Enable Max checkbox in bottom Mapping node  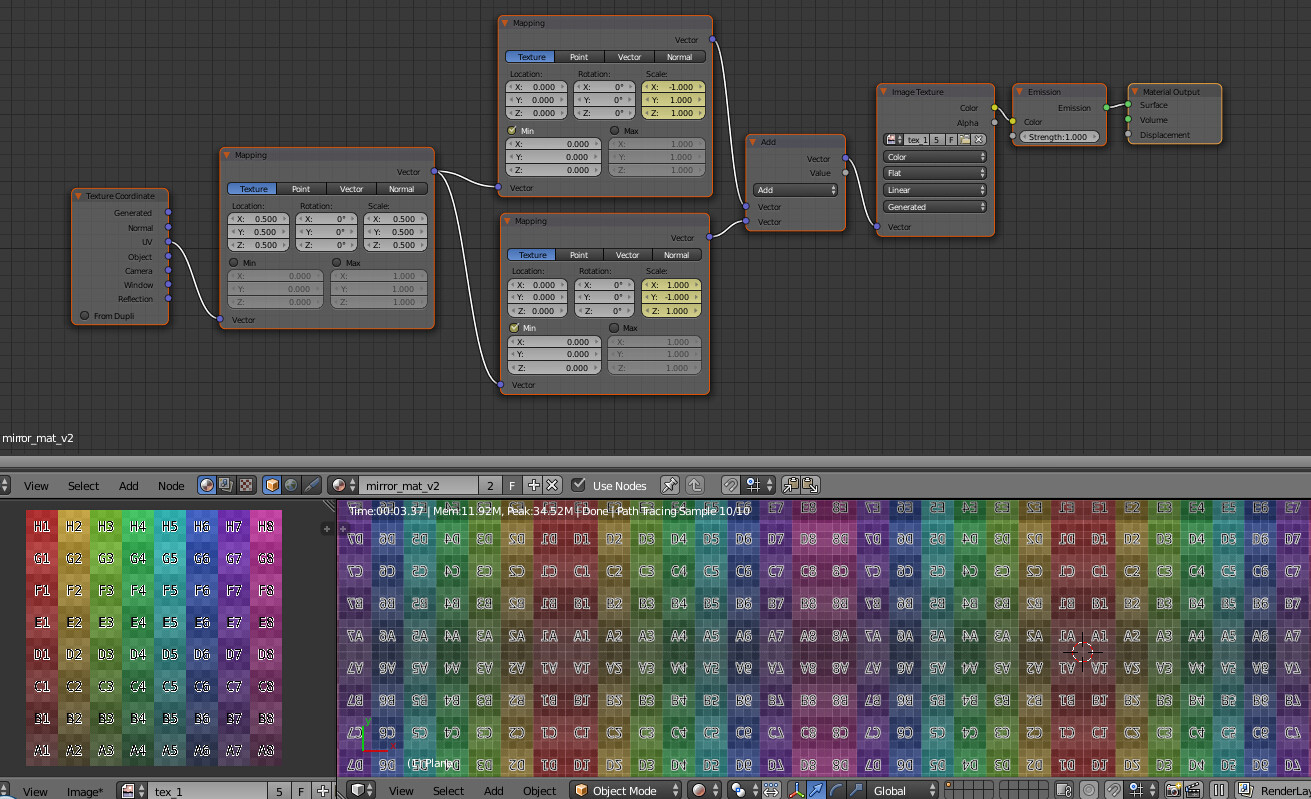614,328
